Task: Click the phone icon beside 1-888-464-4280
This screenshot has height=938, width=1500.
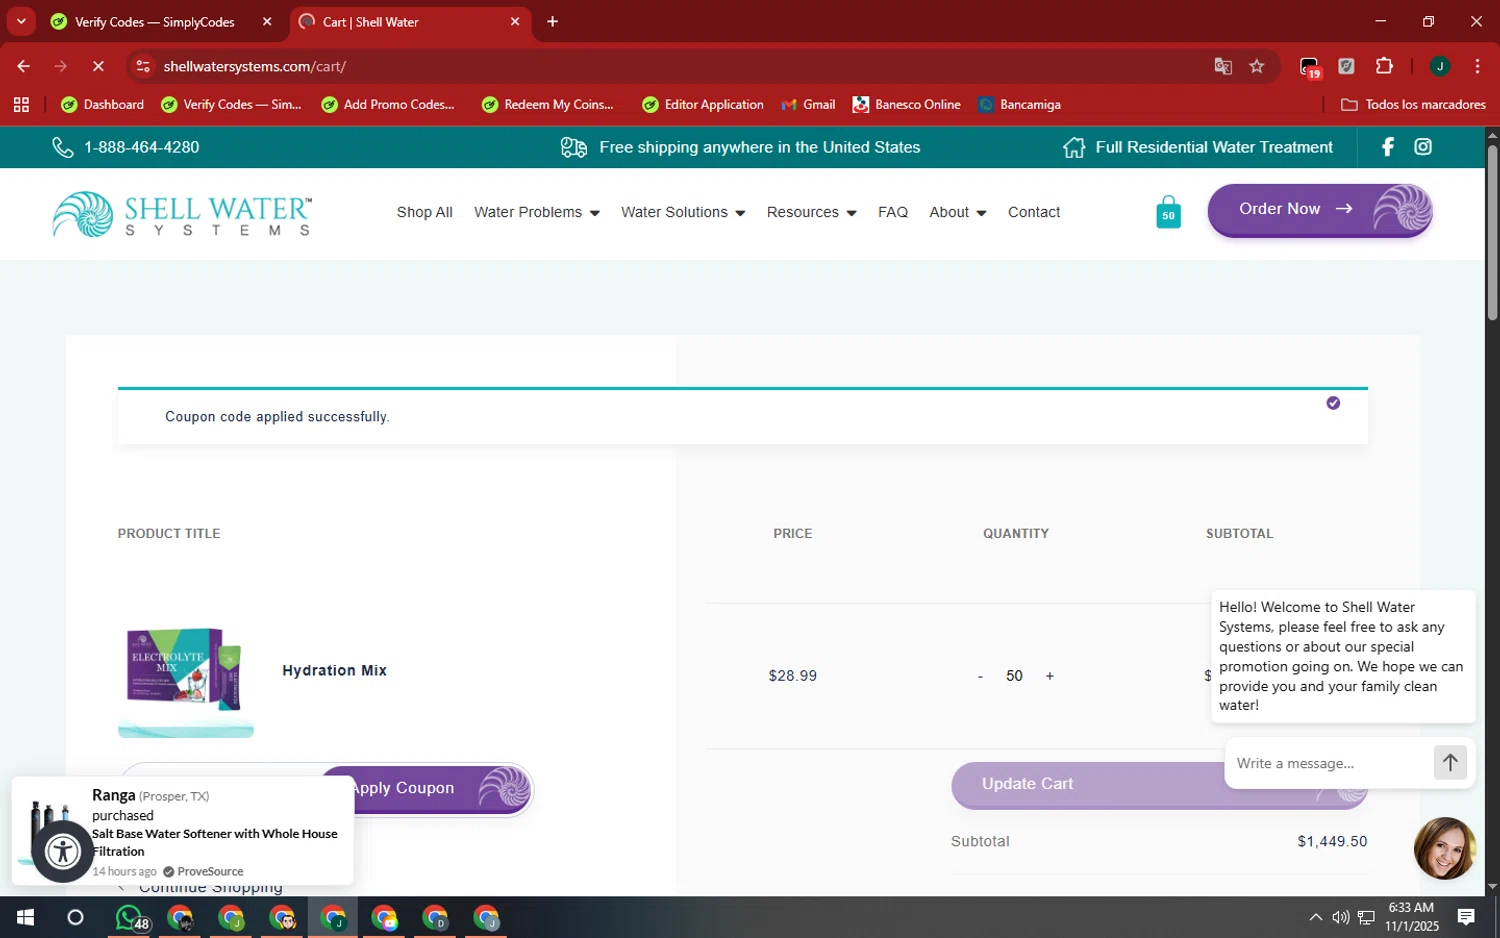Action: tap(63, 148)
